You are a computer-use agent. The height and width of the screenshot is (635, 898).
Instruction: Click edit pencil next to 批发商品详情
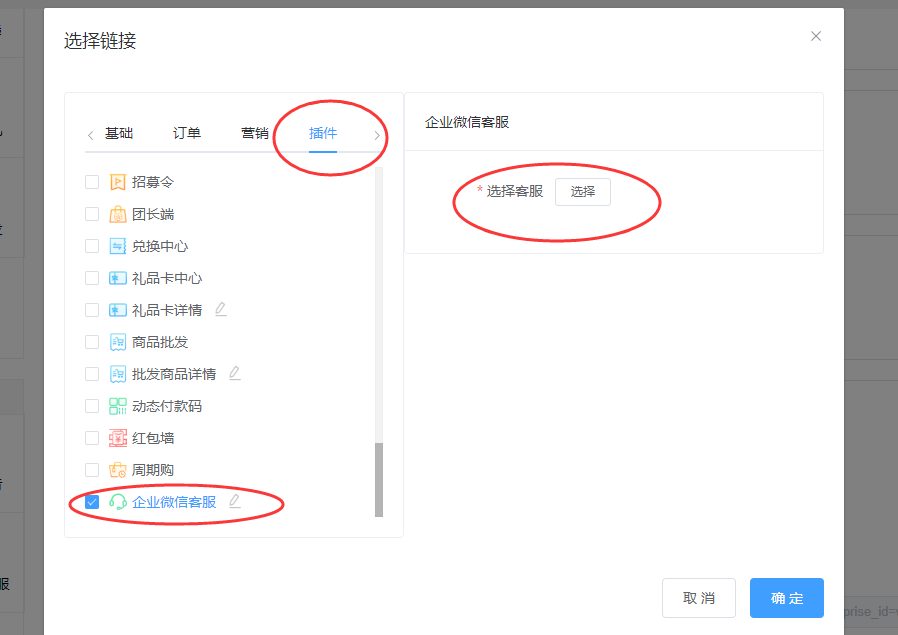click(235, 373)
